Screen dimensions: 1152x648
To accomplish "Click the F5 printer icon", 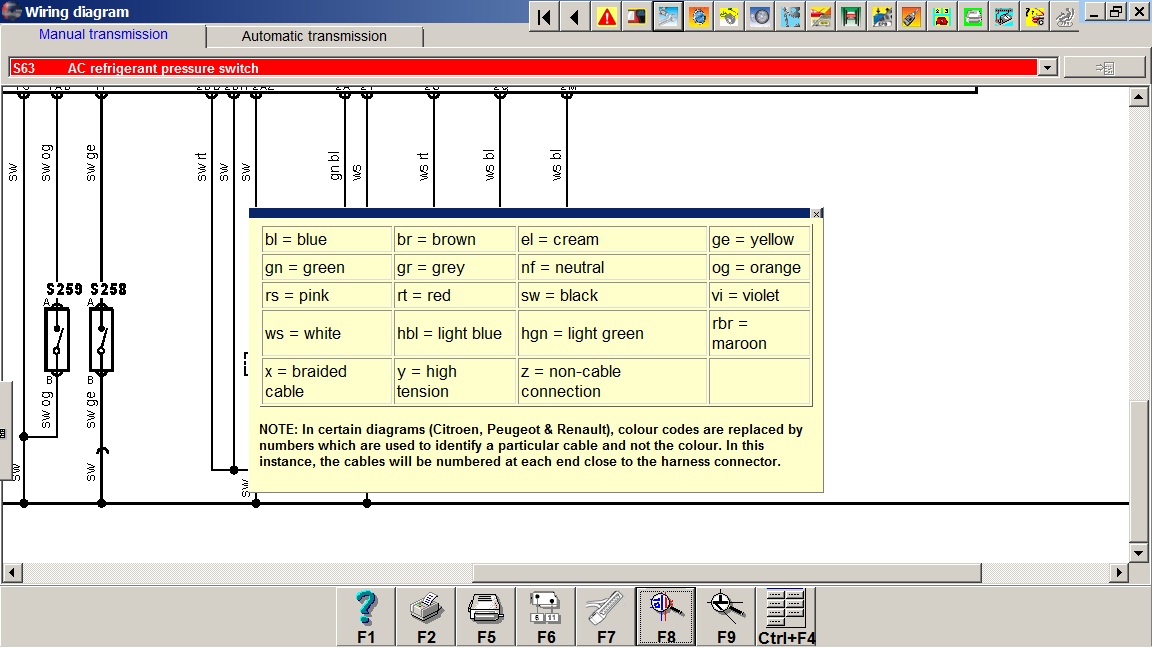I will pos(486,615).
